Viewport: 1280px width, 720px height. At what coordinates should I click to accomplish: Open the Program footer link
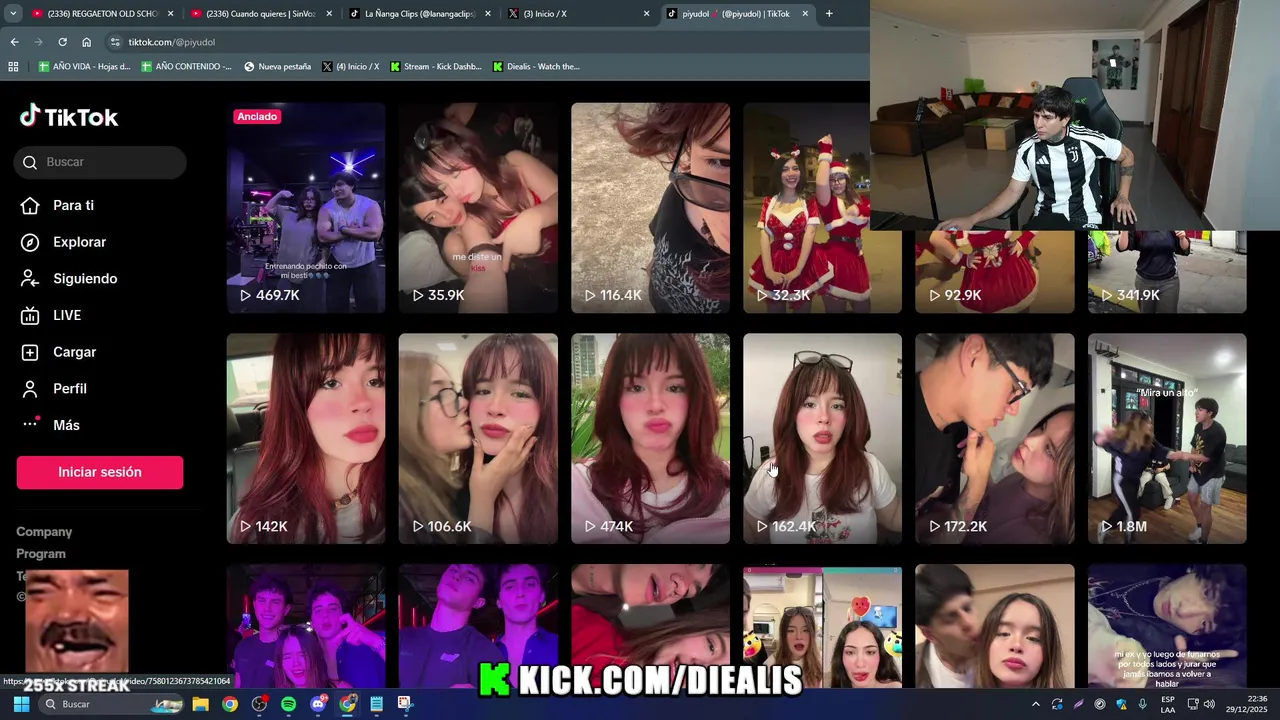coord(41,554)
